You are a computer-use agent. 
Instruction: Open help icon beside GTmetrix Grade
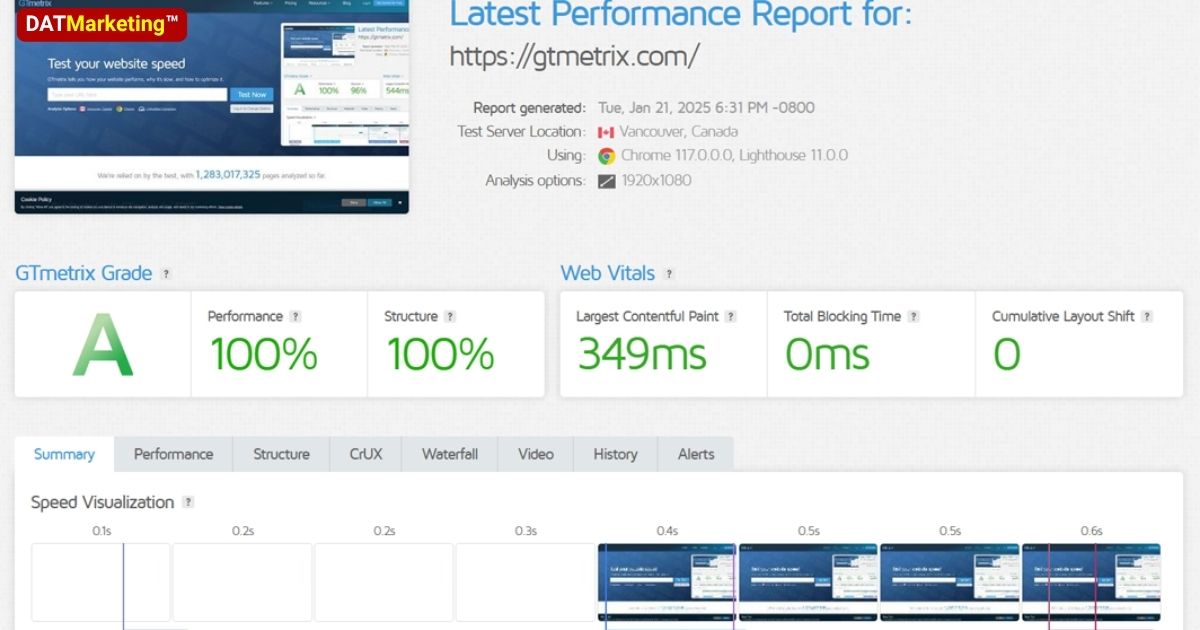click(166, 274)
